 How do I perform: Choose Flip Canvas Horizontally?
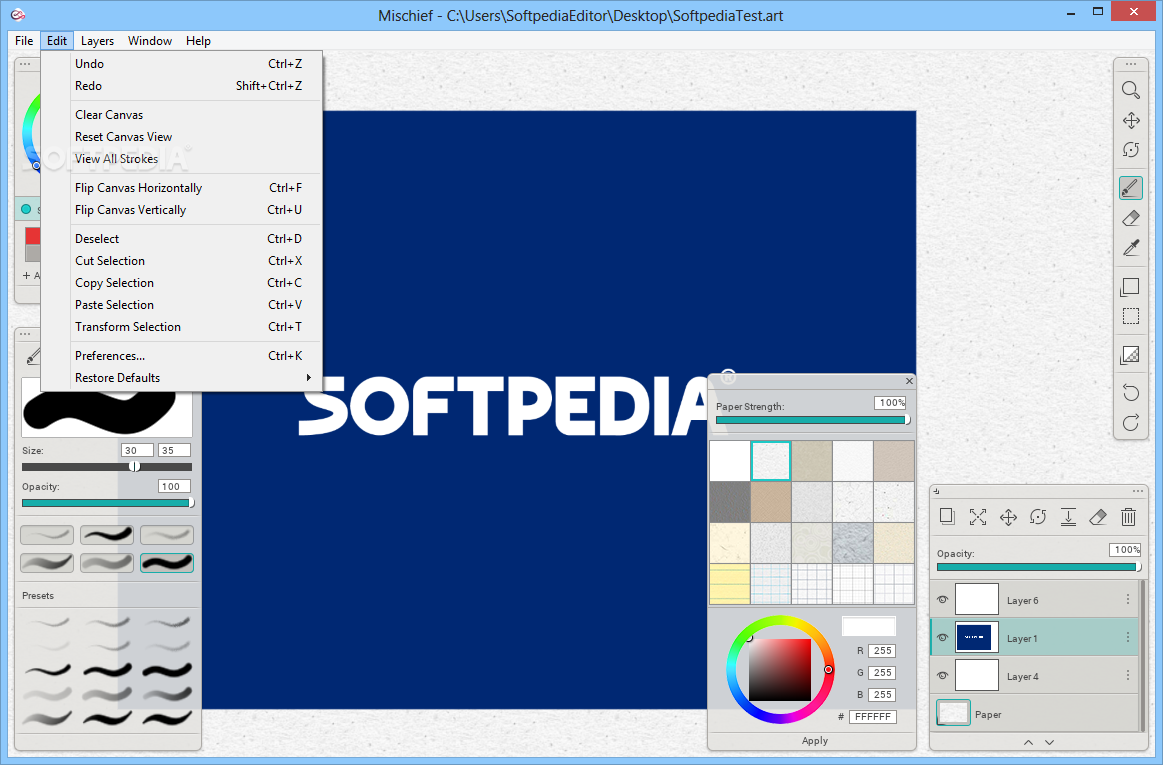tap(182, 188)
